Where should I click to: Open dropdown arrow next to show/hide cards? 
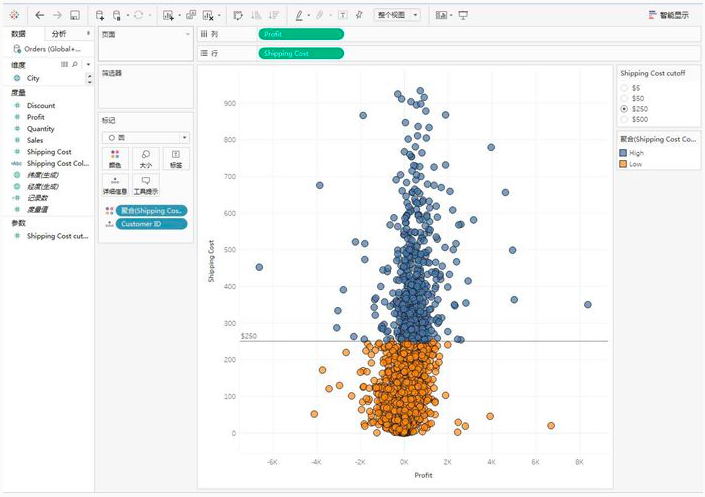(x=451, y=15)
